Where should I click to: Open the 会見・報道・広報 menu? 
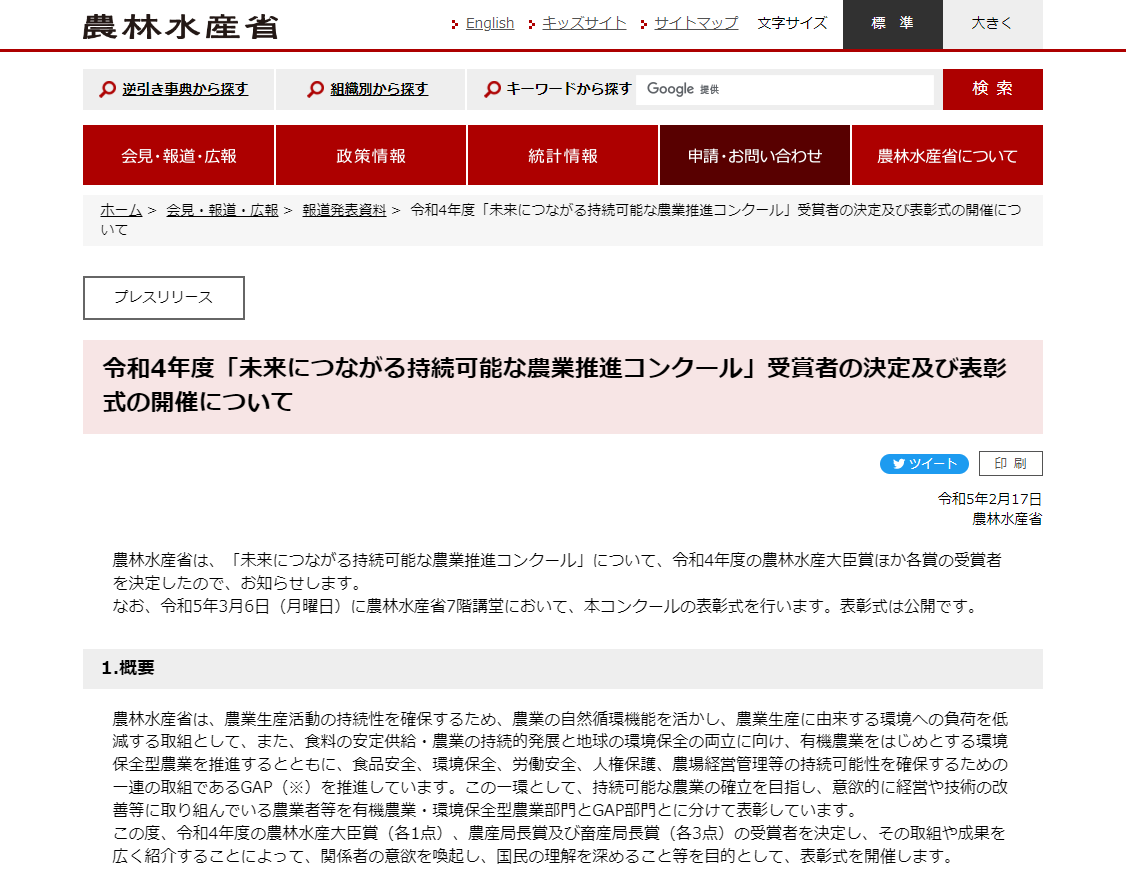(179, 156)
